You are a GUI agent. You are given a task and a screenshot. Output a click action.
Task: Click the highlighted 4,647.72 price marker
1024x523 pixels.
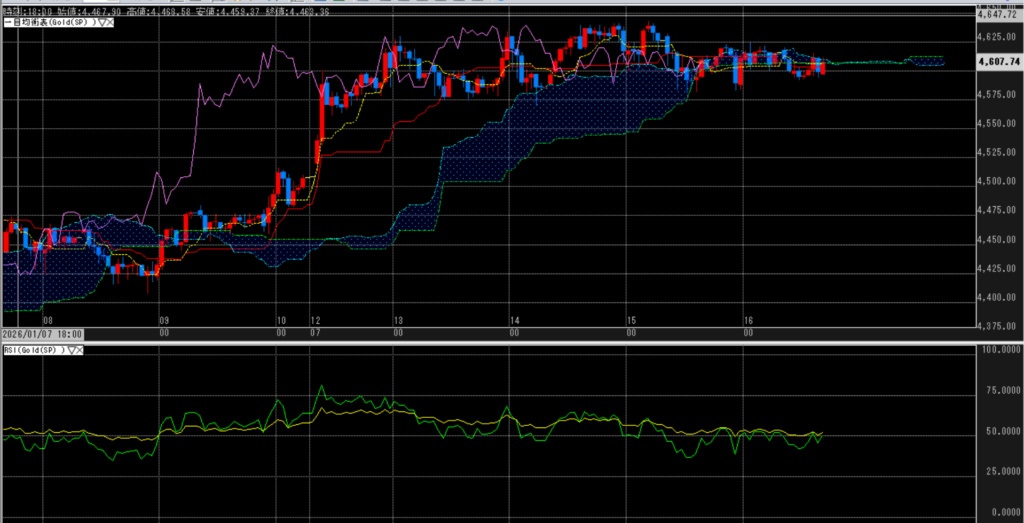tap(998, 15)
